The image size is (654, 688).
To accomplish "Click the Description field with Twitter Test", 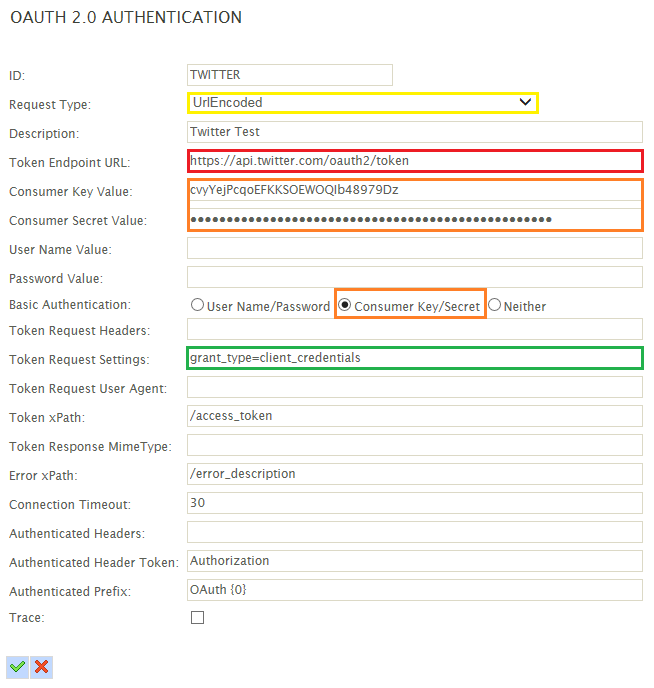I will tap(415, 132).
